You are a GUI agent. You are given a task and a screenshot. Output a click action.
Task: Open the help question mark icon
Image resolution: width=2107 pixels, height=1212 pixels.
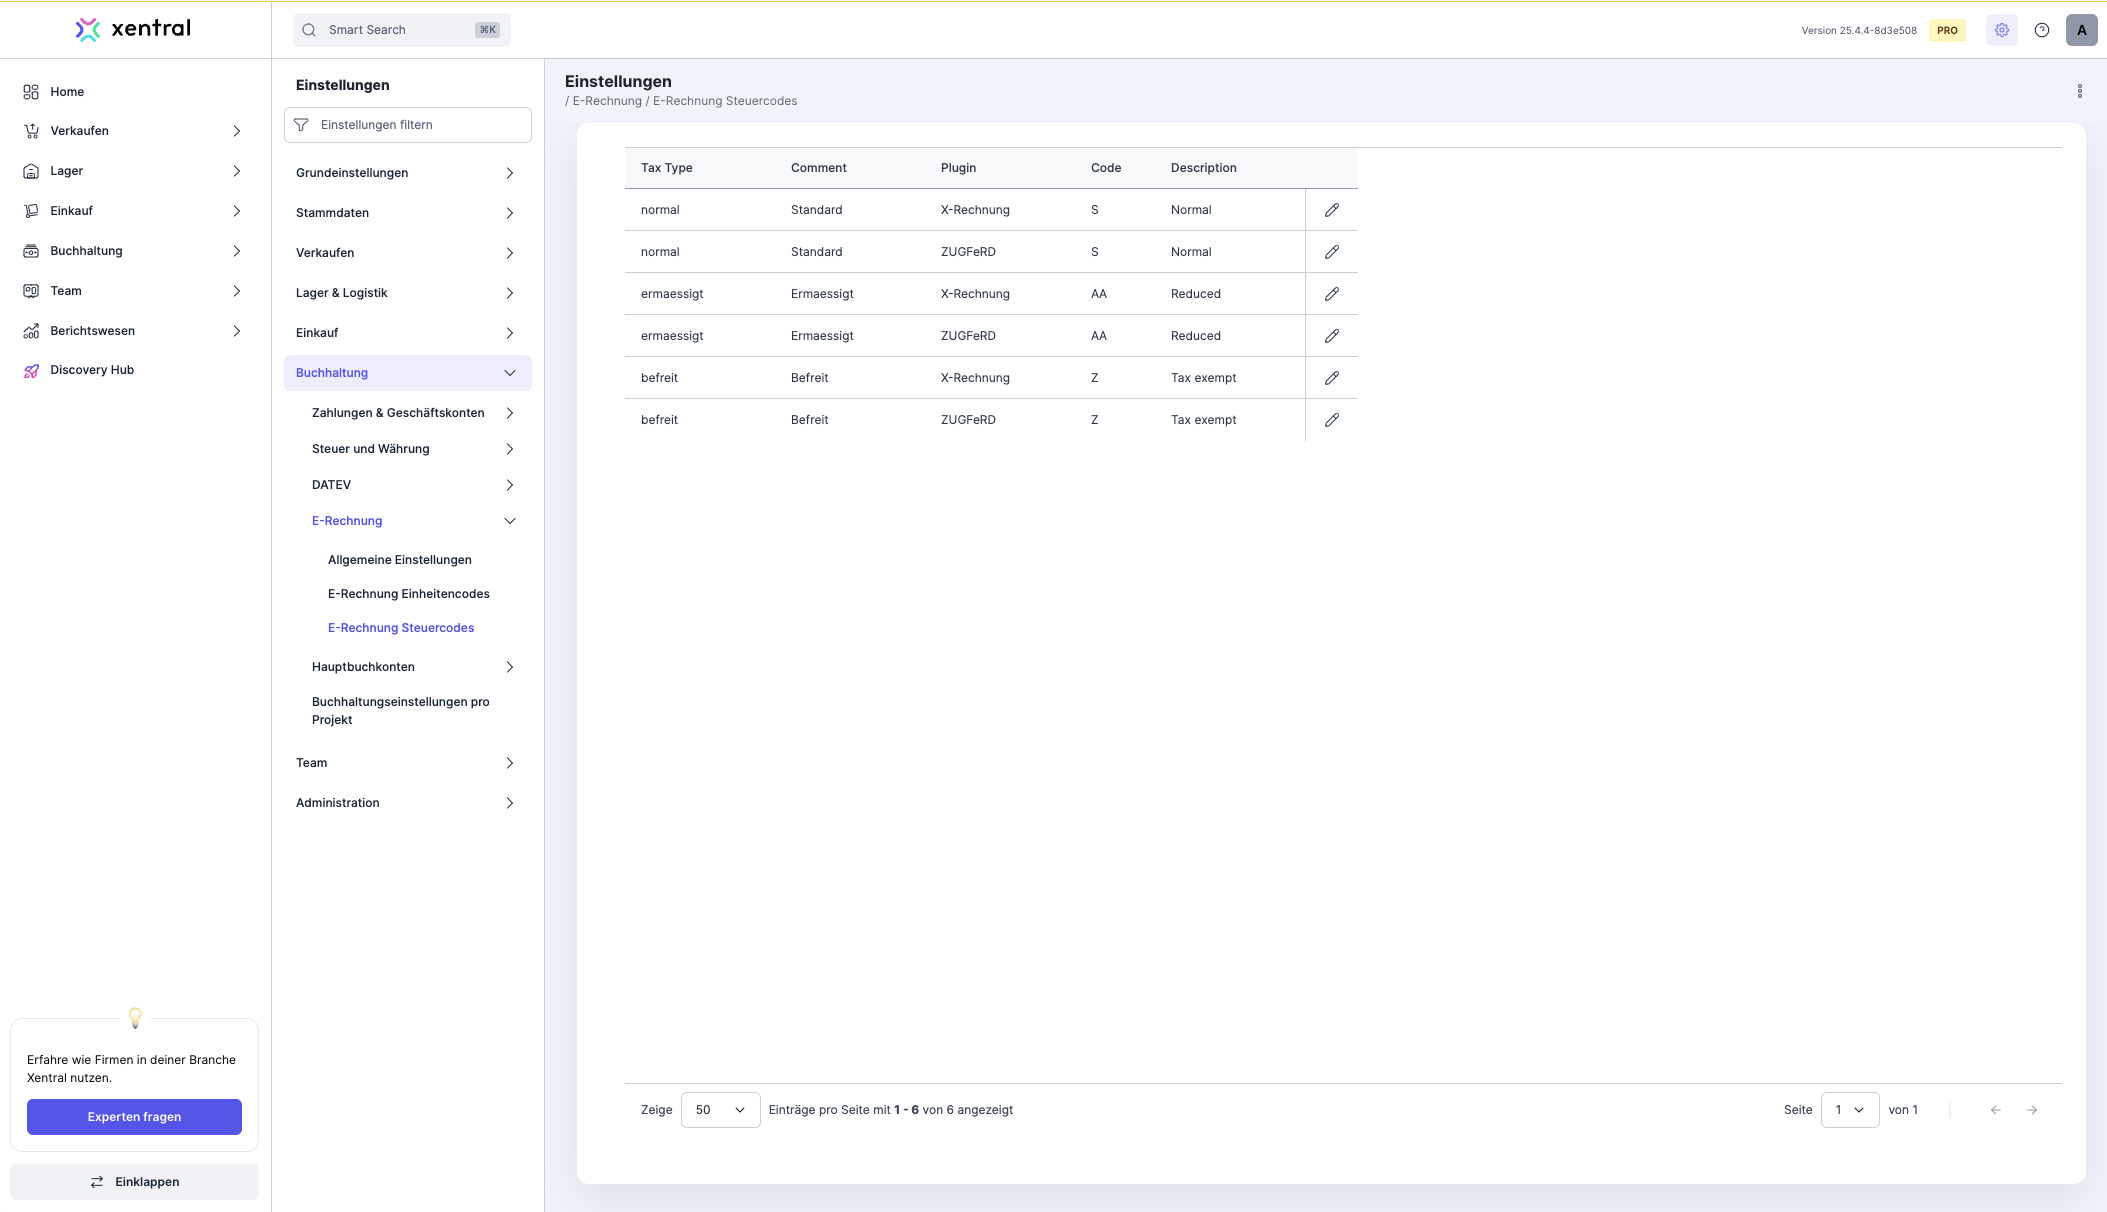pos(2042,30)
